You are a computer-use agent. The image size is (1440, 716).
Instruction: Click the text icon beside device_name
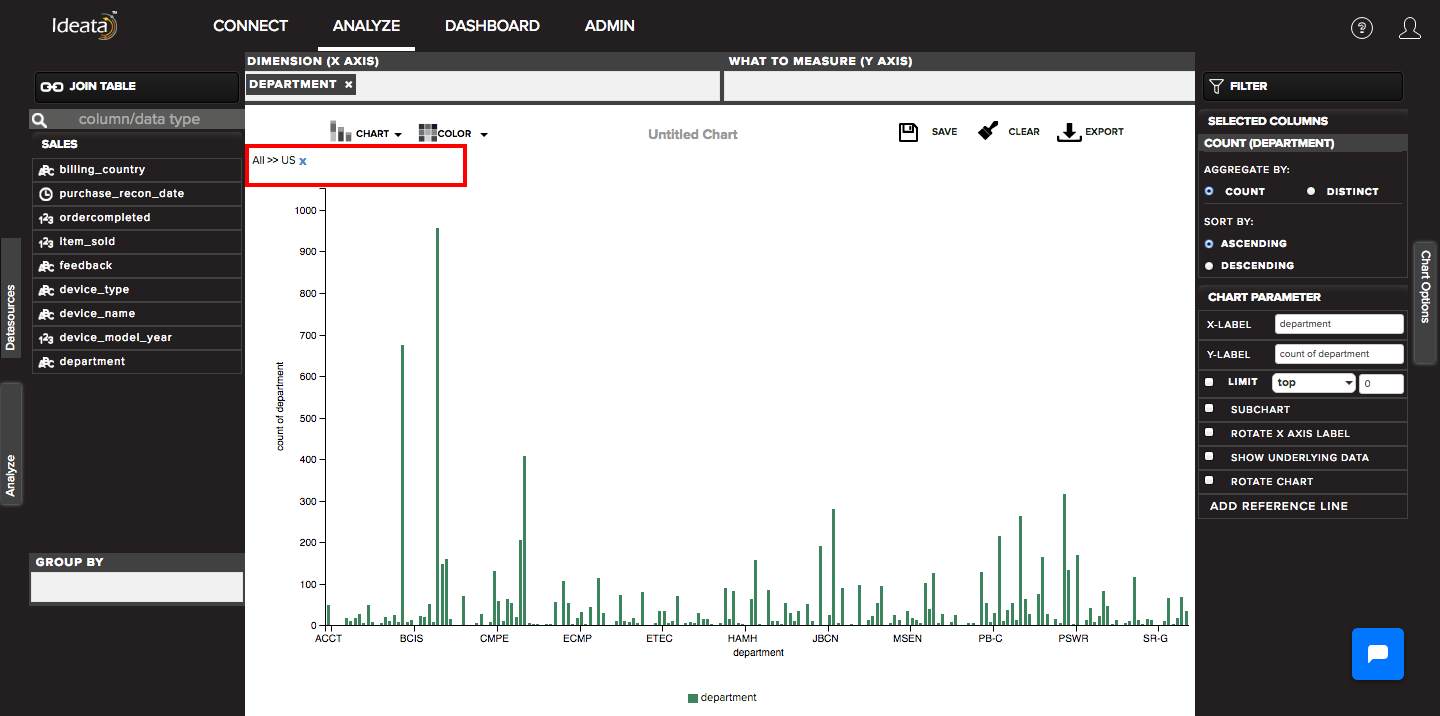(46, 314)
